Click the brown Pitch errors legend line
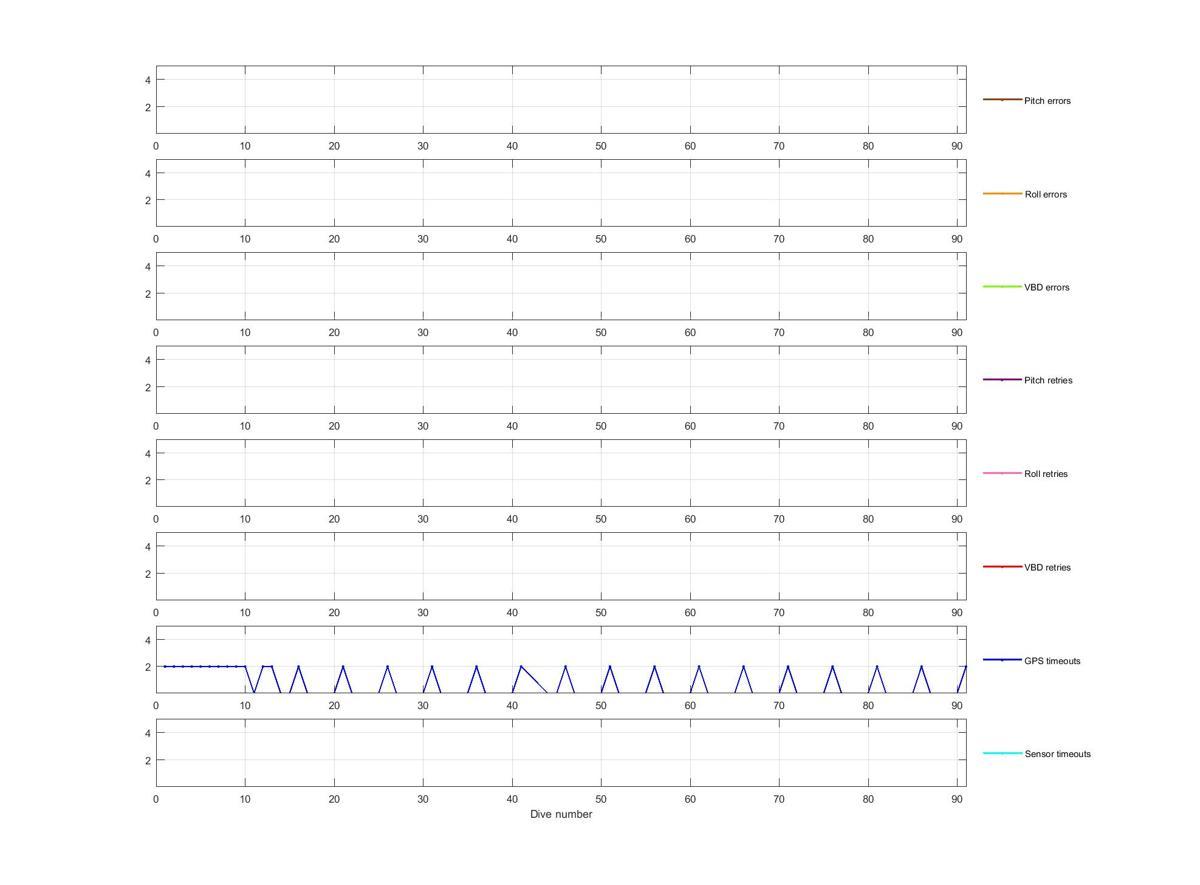Image resolution: width=1200 pixels, height=885 pixels. coord(1002,100)
